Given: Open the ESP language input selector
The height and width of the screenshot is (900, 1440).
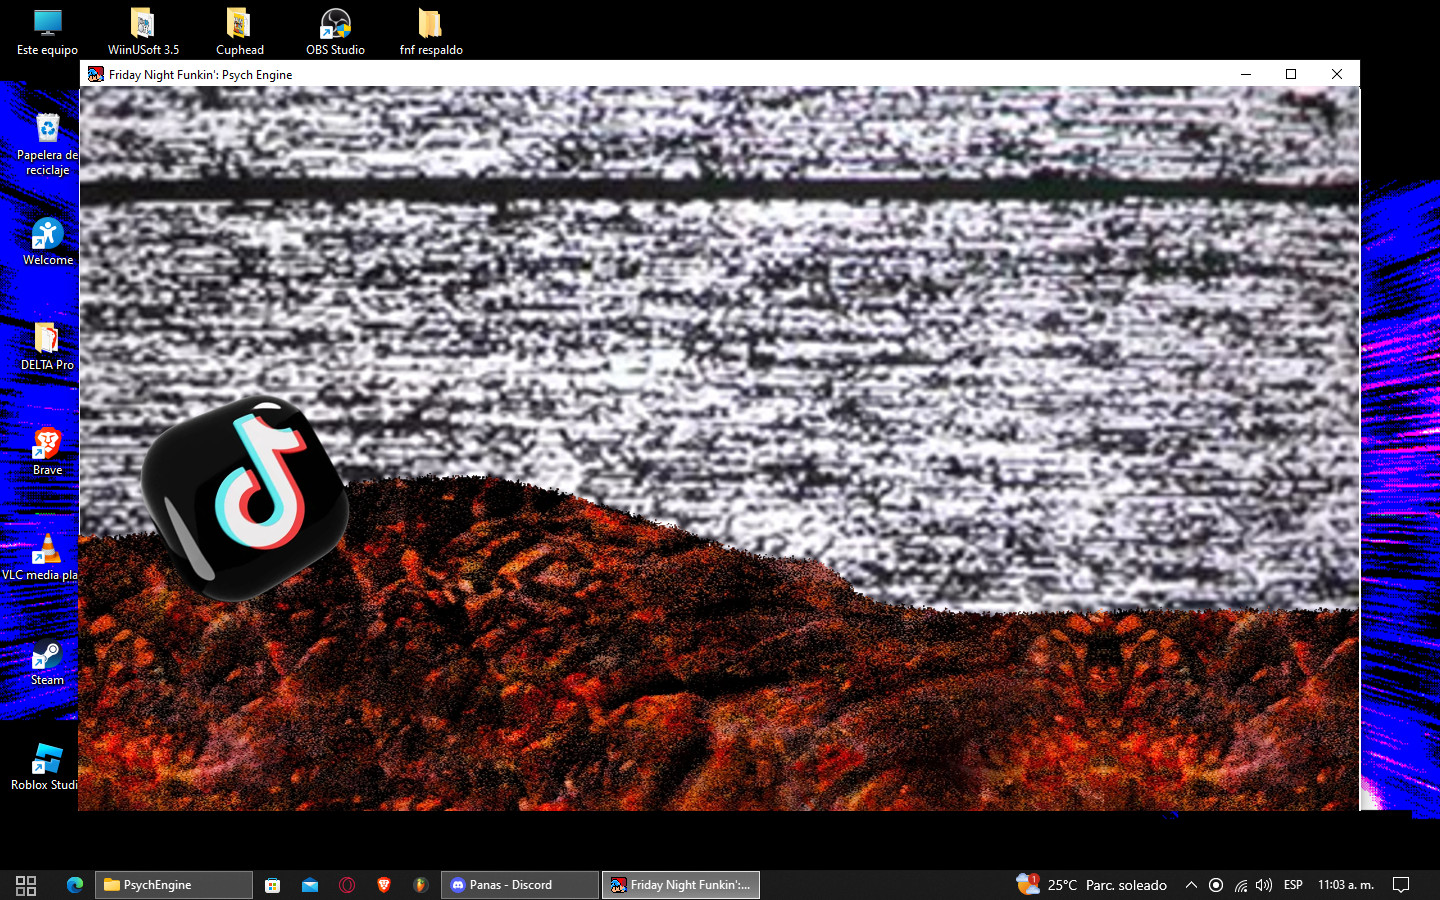Looking at the screenshot, I should (1293, 885).
